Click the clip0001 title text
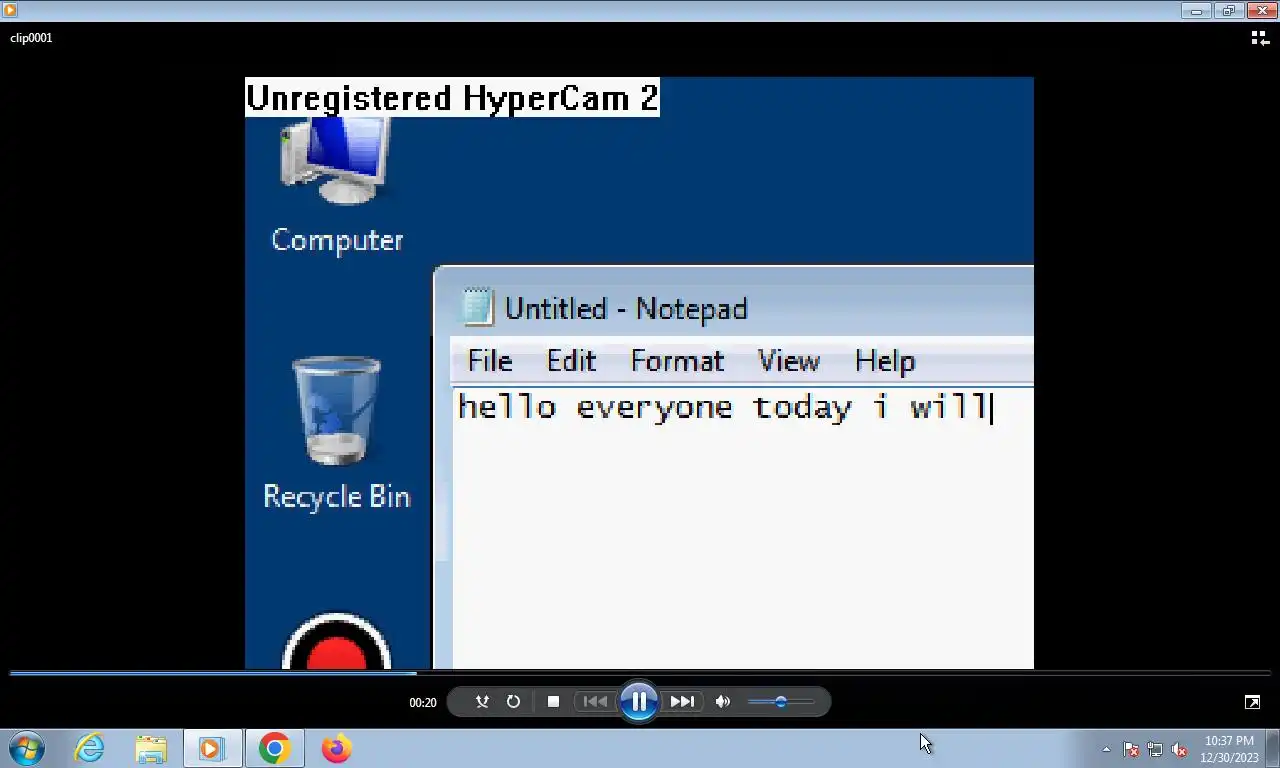The image size is (1280, 768). (31, 38)
